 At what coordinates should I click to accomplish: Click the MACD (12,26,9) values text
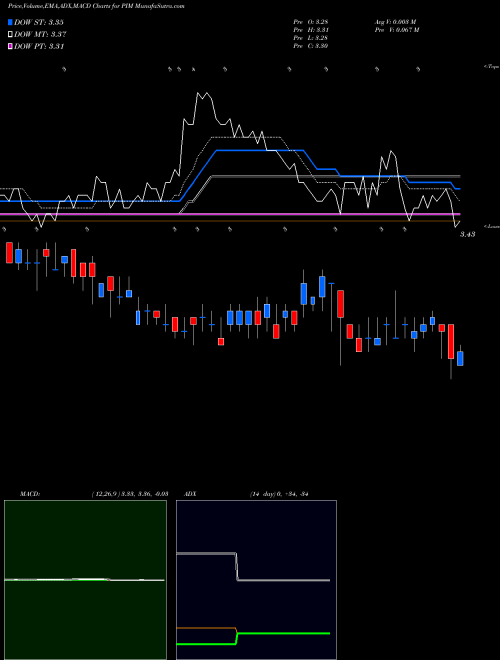[130, 494]
